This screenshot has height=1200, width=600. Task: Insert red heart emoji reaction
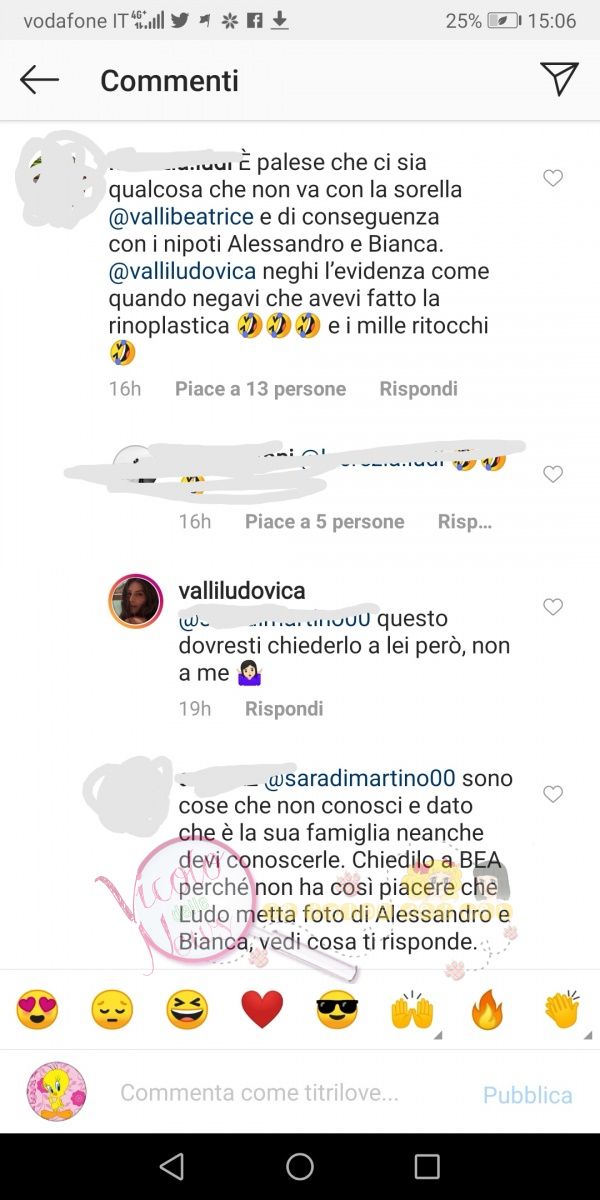pos(262,1010)
